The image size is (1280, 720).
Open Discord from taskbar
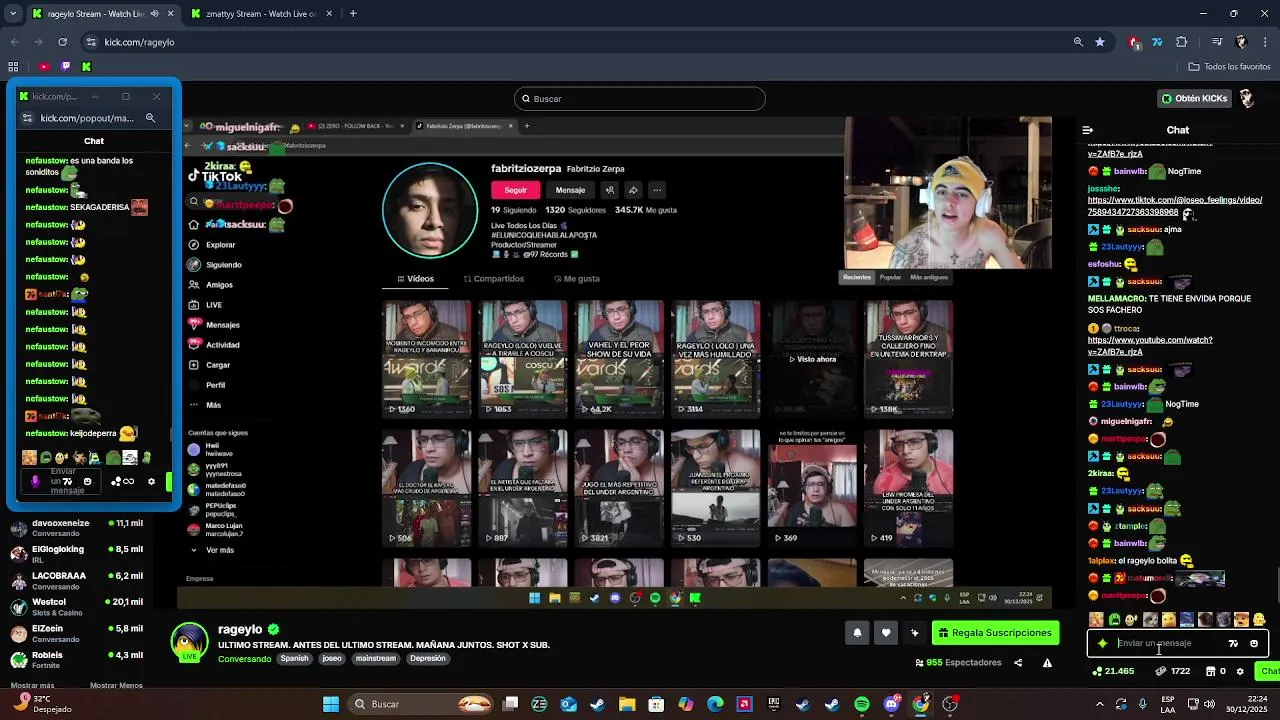[891, 704]
